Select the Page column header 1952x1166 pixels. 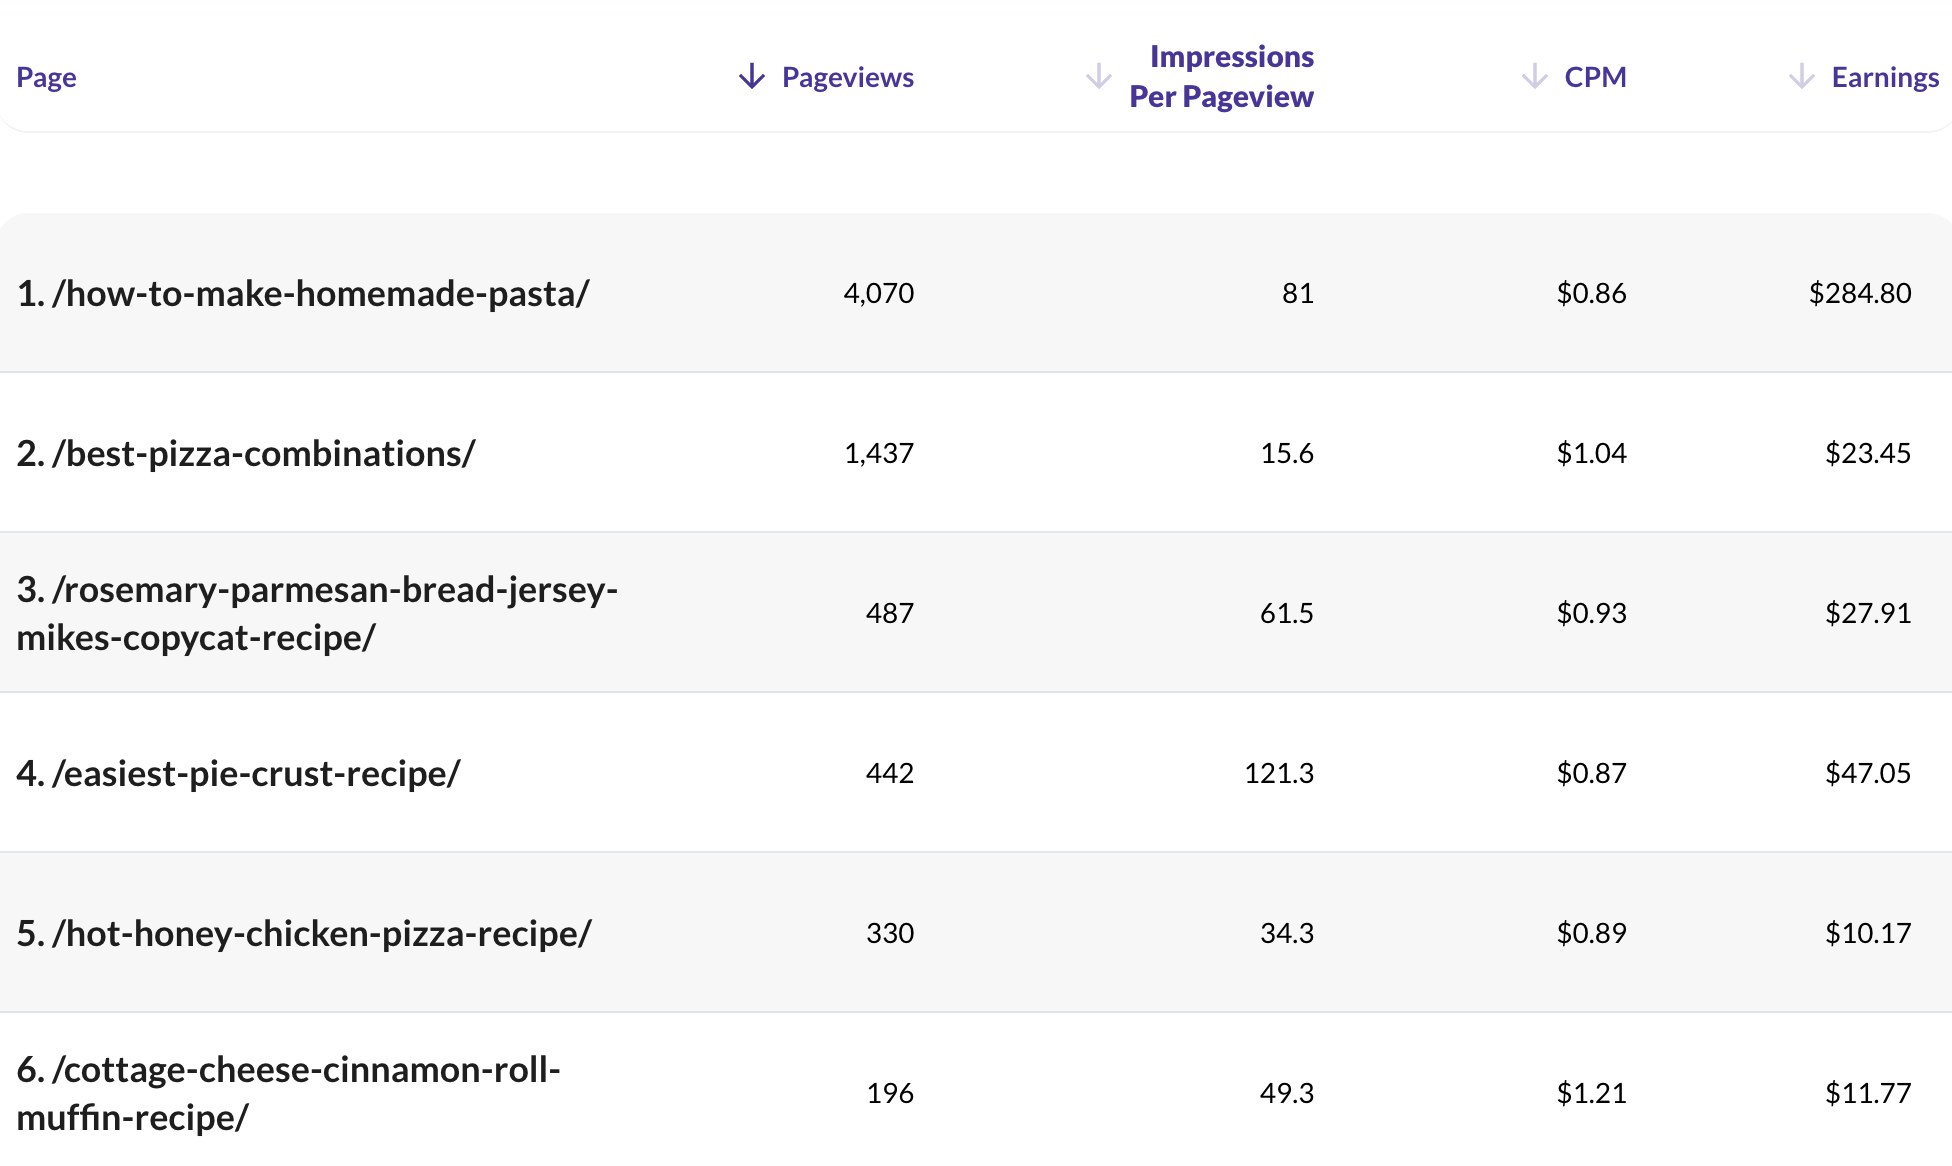[x=47, y=76]
